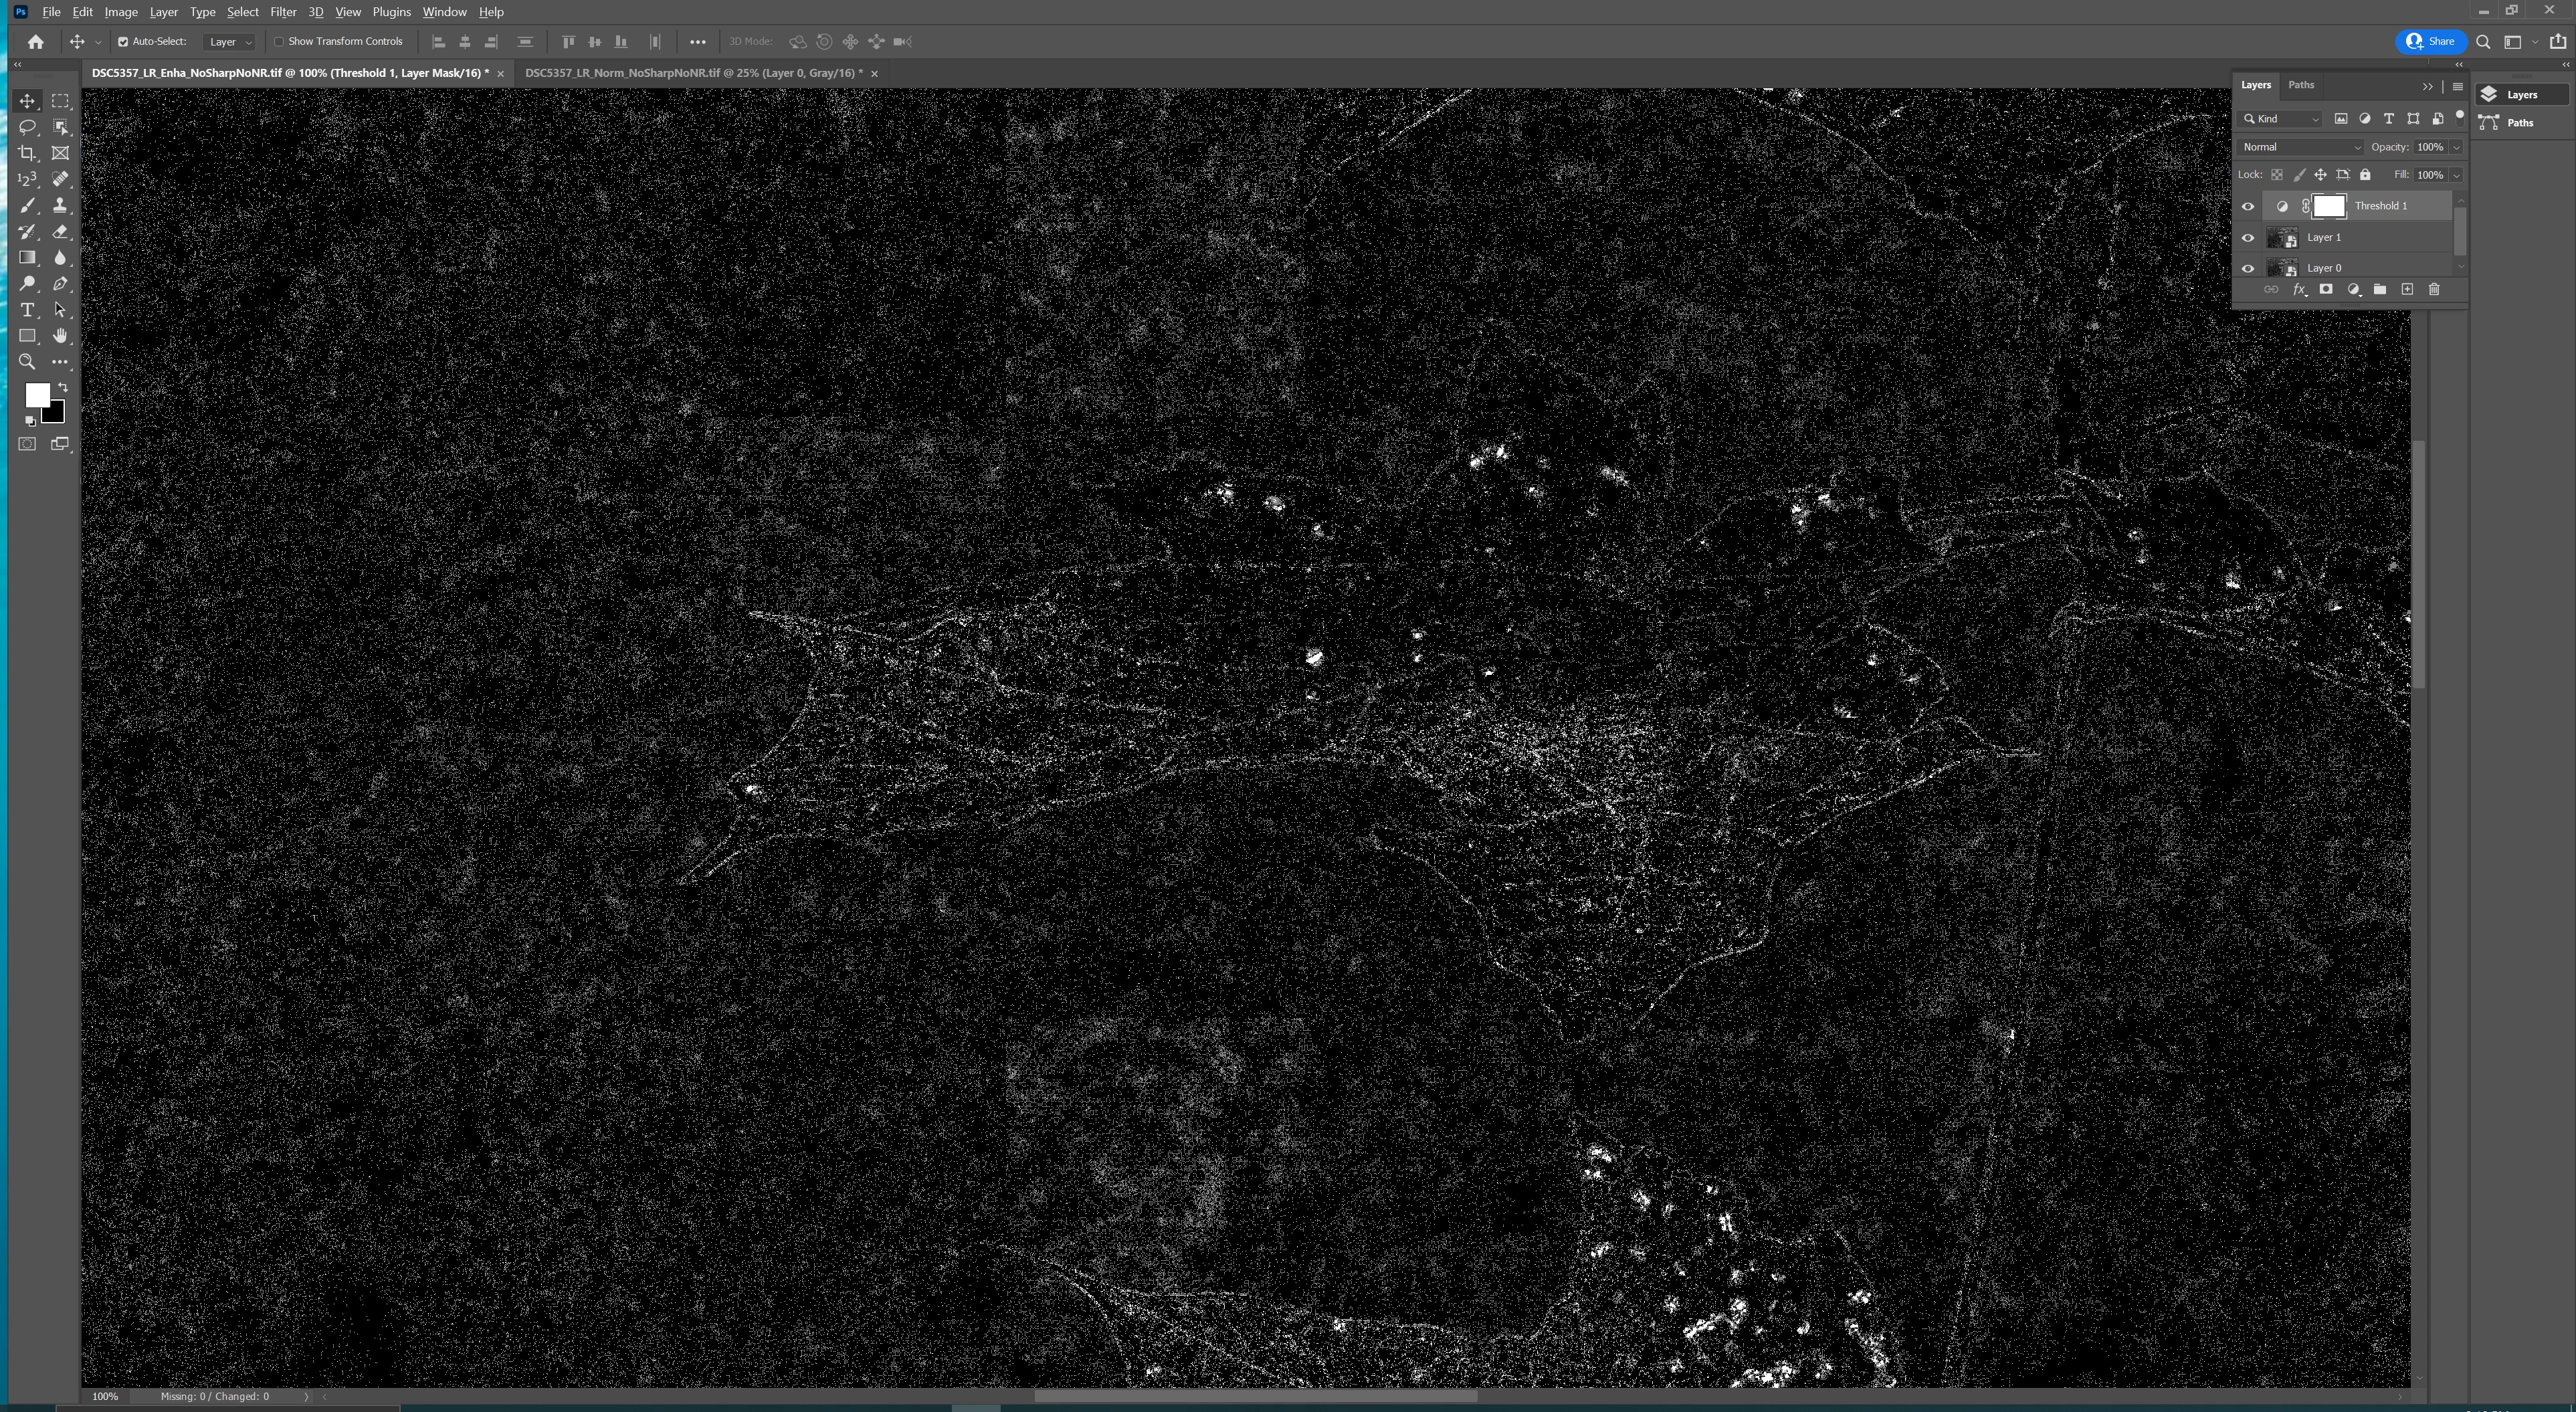2576x1412 pixels.
Task: Open the Filter menu
Action: (x=283, y=12)
